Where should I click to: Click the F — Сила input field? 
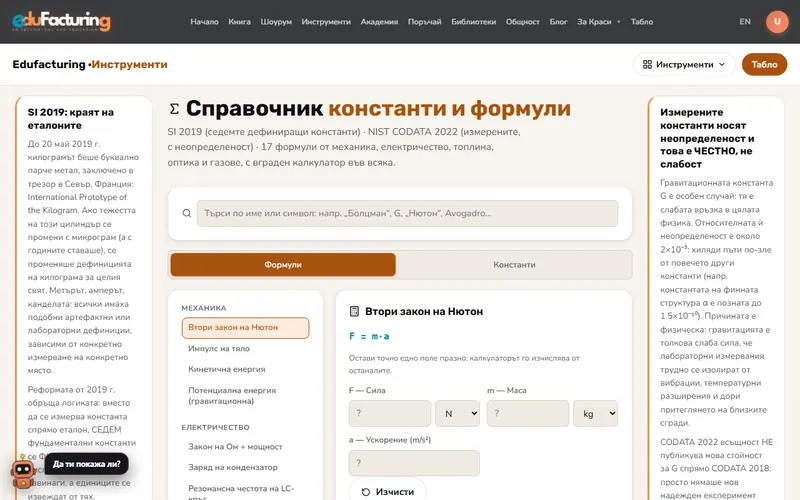(390, 413)
